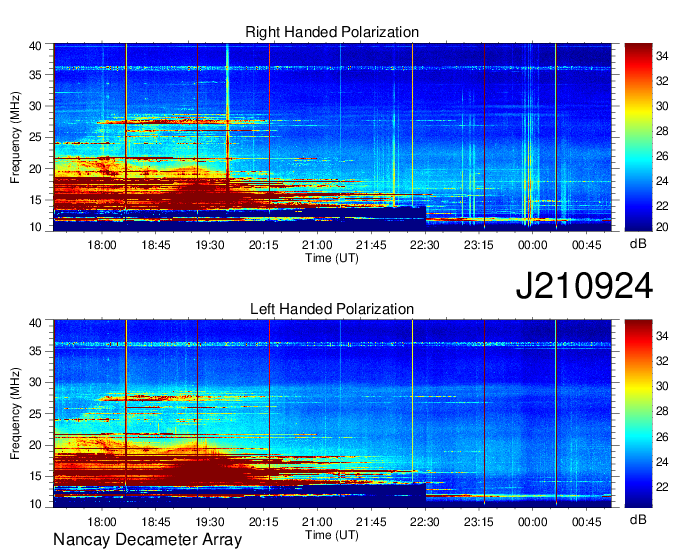Image resolution: width=680 pixels, height=552 pixels.
Task: Click the Left Handed Polarization title
Action: pos(332,309)
